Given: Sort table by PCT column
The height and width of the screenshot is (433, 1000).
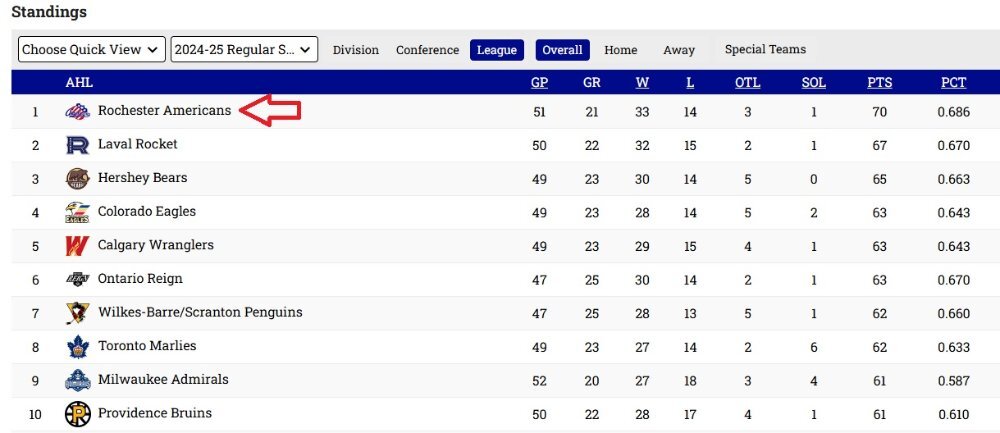Looking at the screenshot, I should tap(953, 82).
